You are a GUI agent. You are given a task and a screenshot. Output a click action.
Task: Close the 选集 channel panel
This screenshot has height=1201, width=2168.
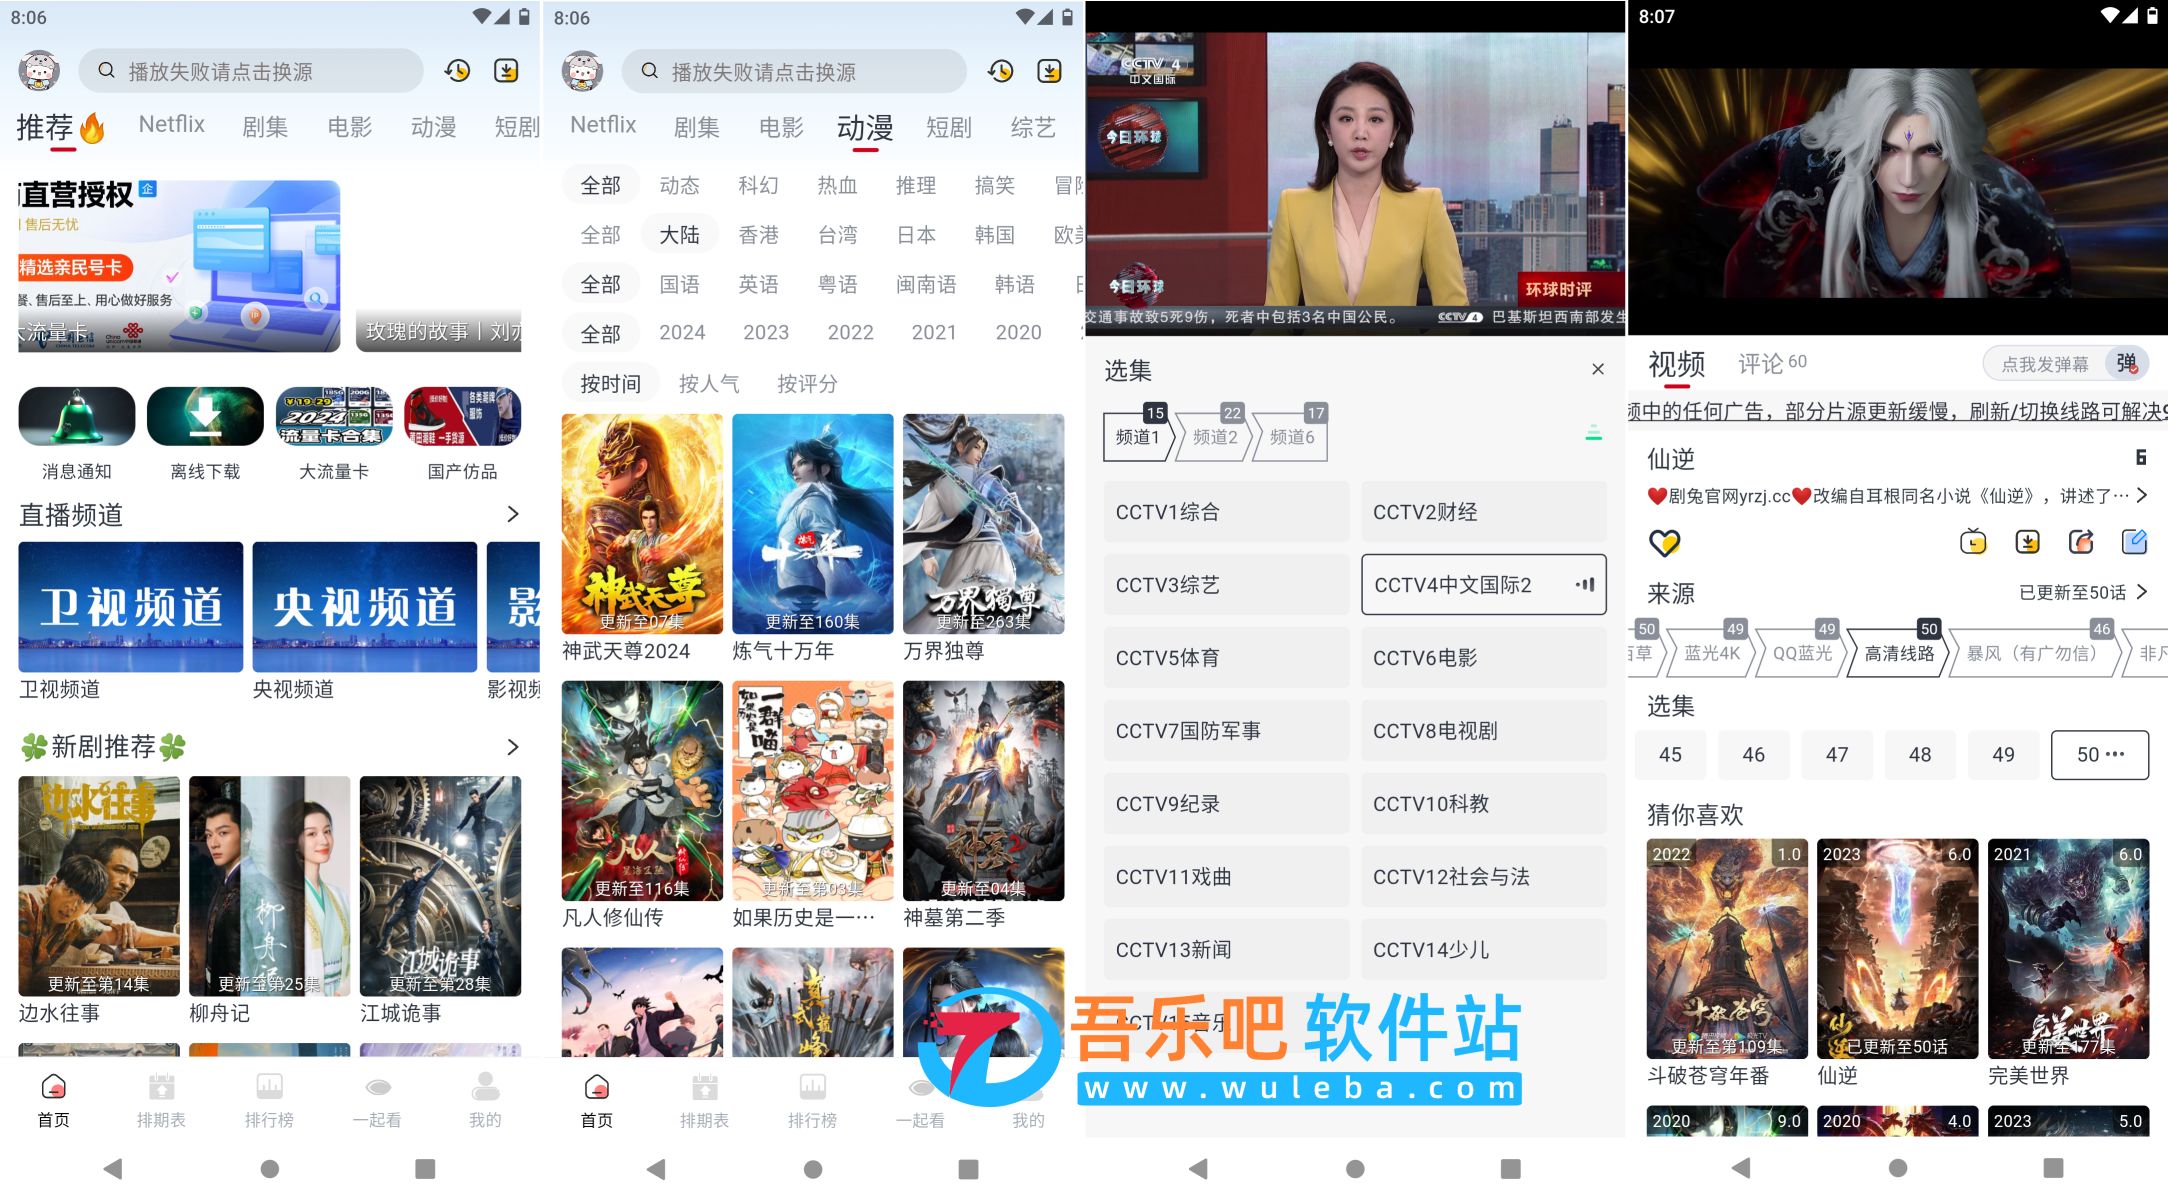1598,369
